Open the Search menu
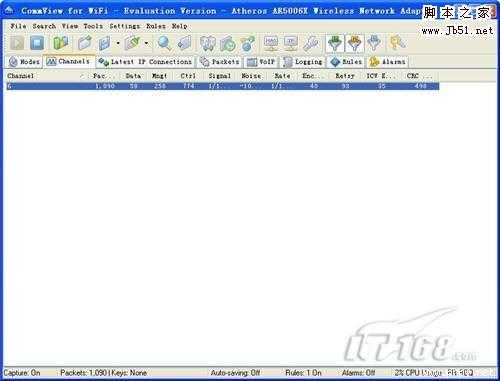The width and height of the screenshot is (500, 381). 44,26
